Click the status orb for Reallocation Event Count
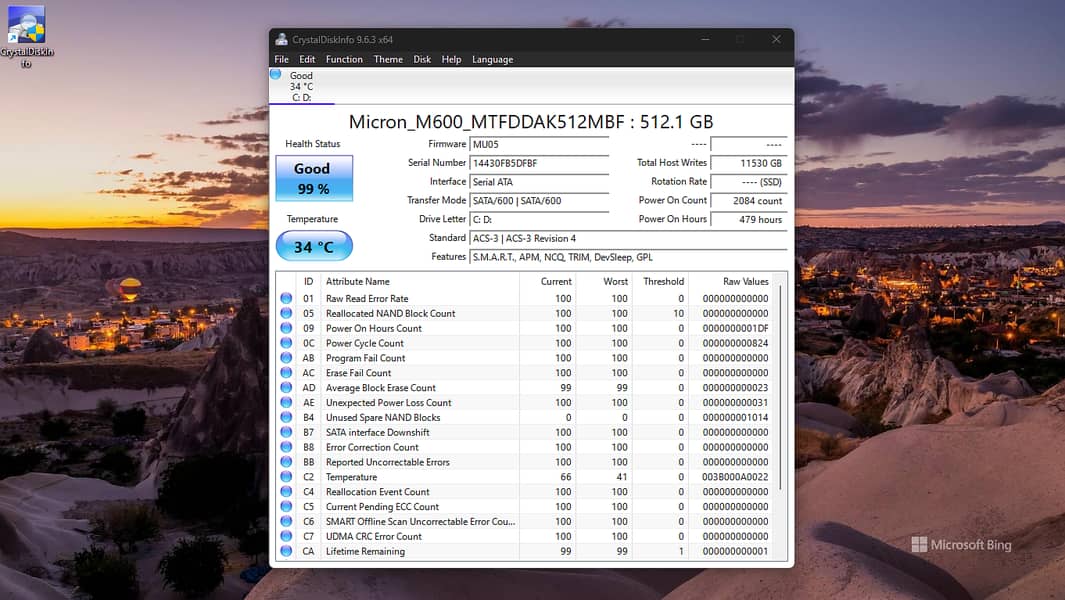 click(x=286, y=492)
